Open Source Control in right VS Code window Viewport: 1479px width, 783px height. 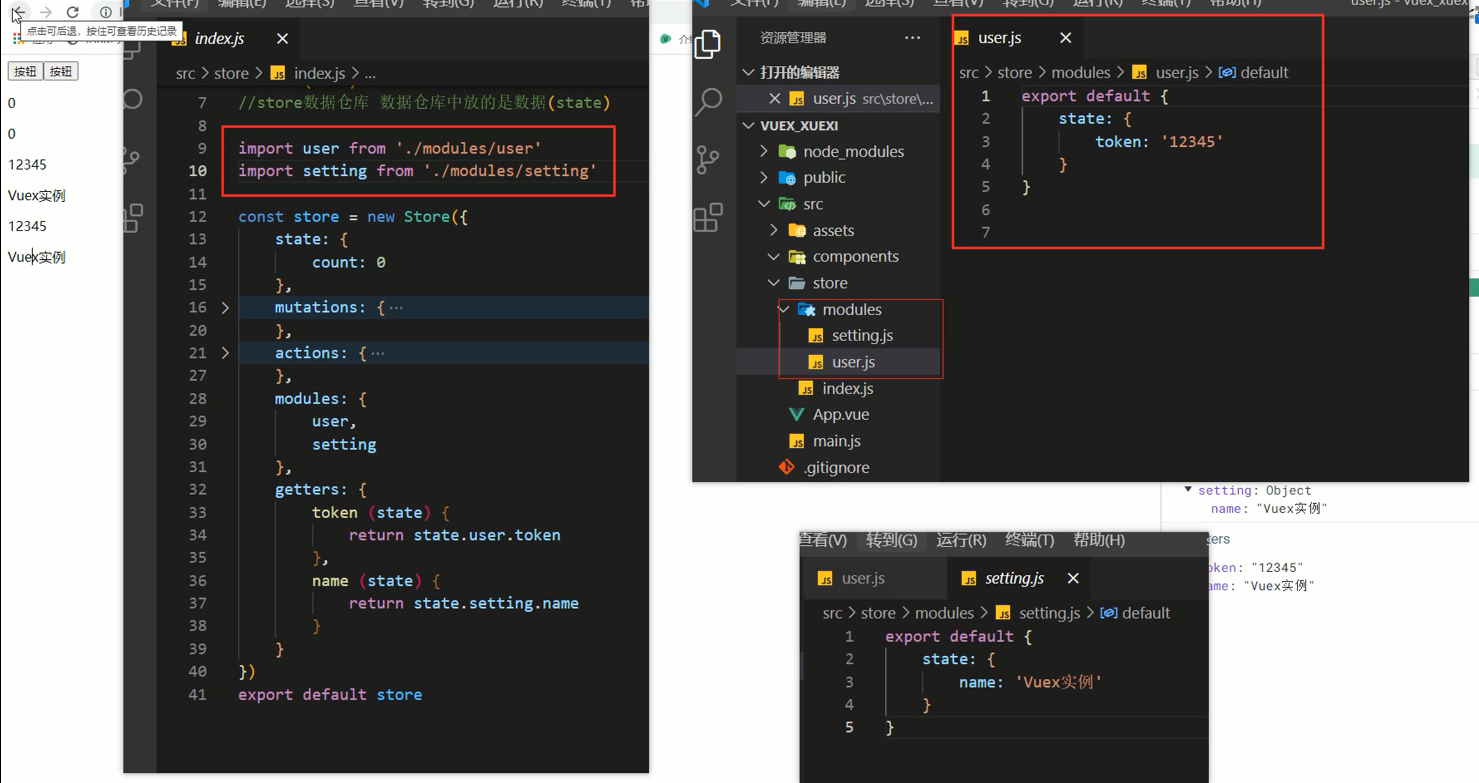click(x=708, y=159)
